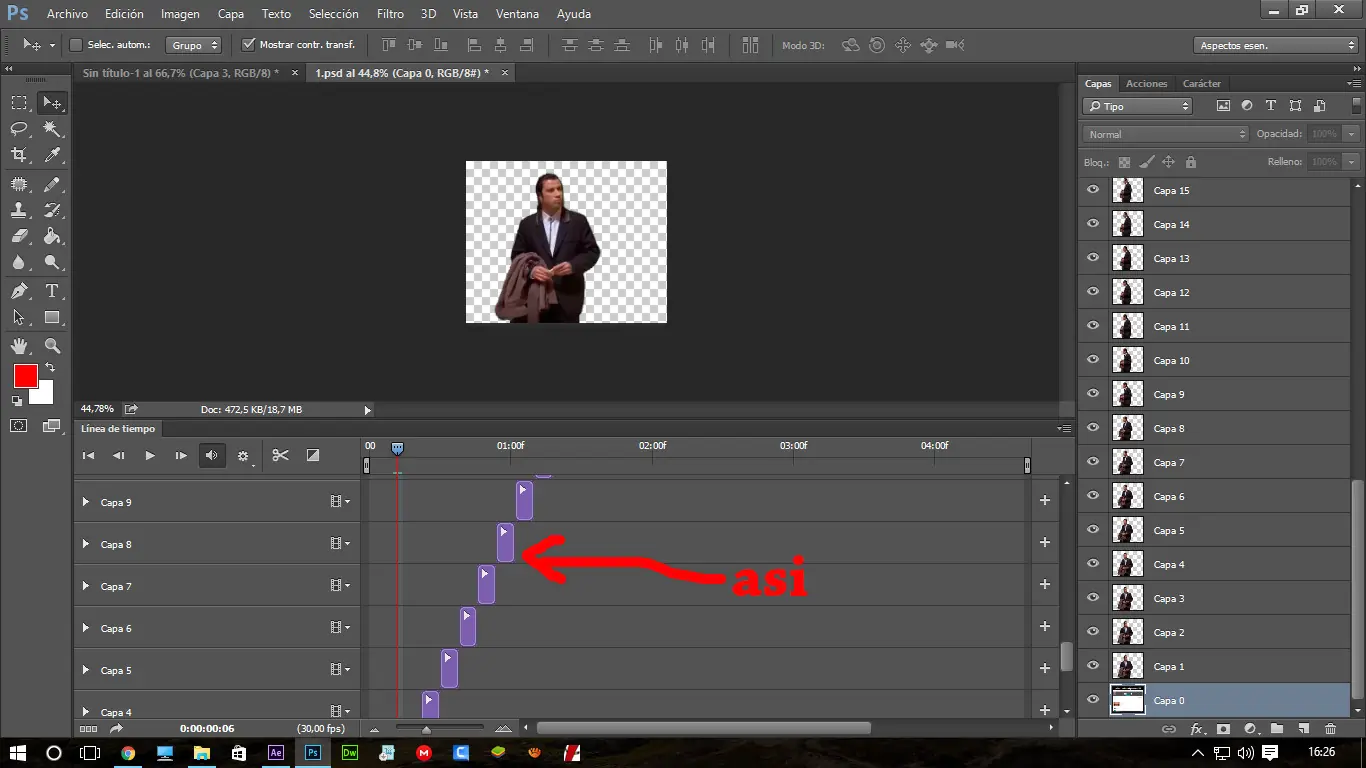Open the Grupo dropdown
The image size is (1366, 768).
pyautogui.click(x=194, y=45)
